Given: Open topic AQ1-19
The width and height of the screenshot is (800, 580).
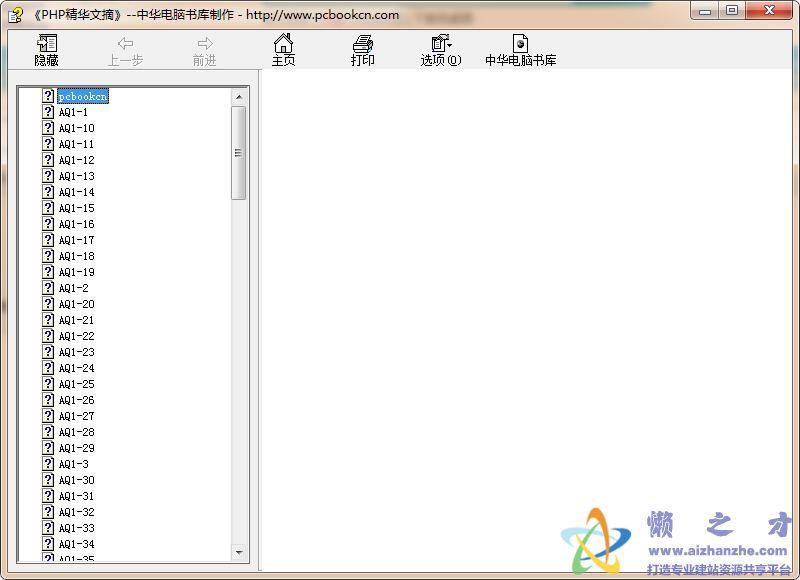Looking at the screenshot, I should (x=77, y=272).
